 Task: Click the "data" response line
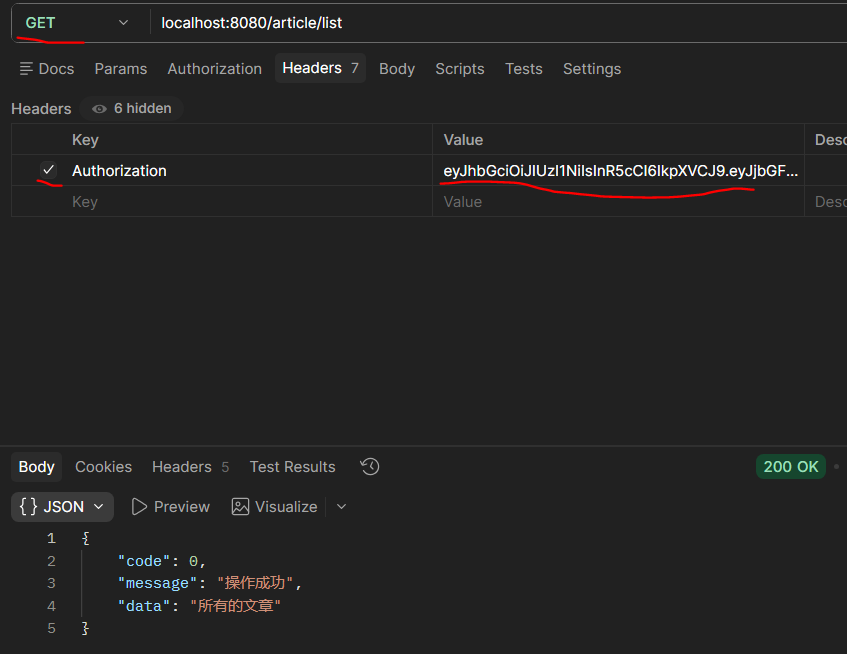click(199, 606)
